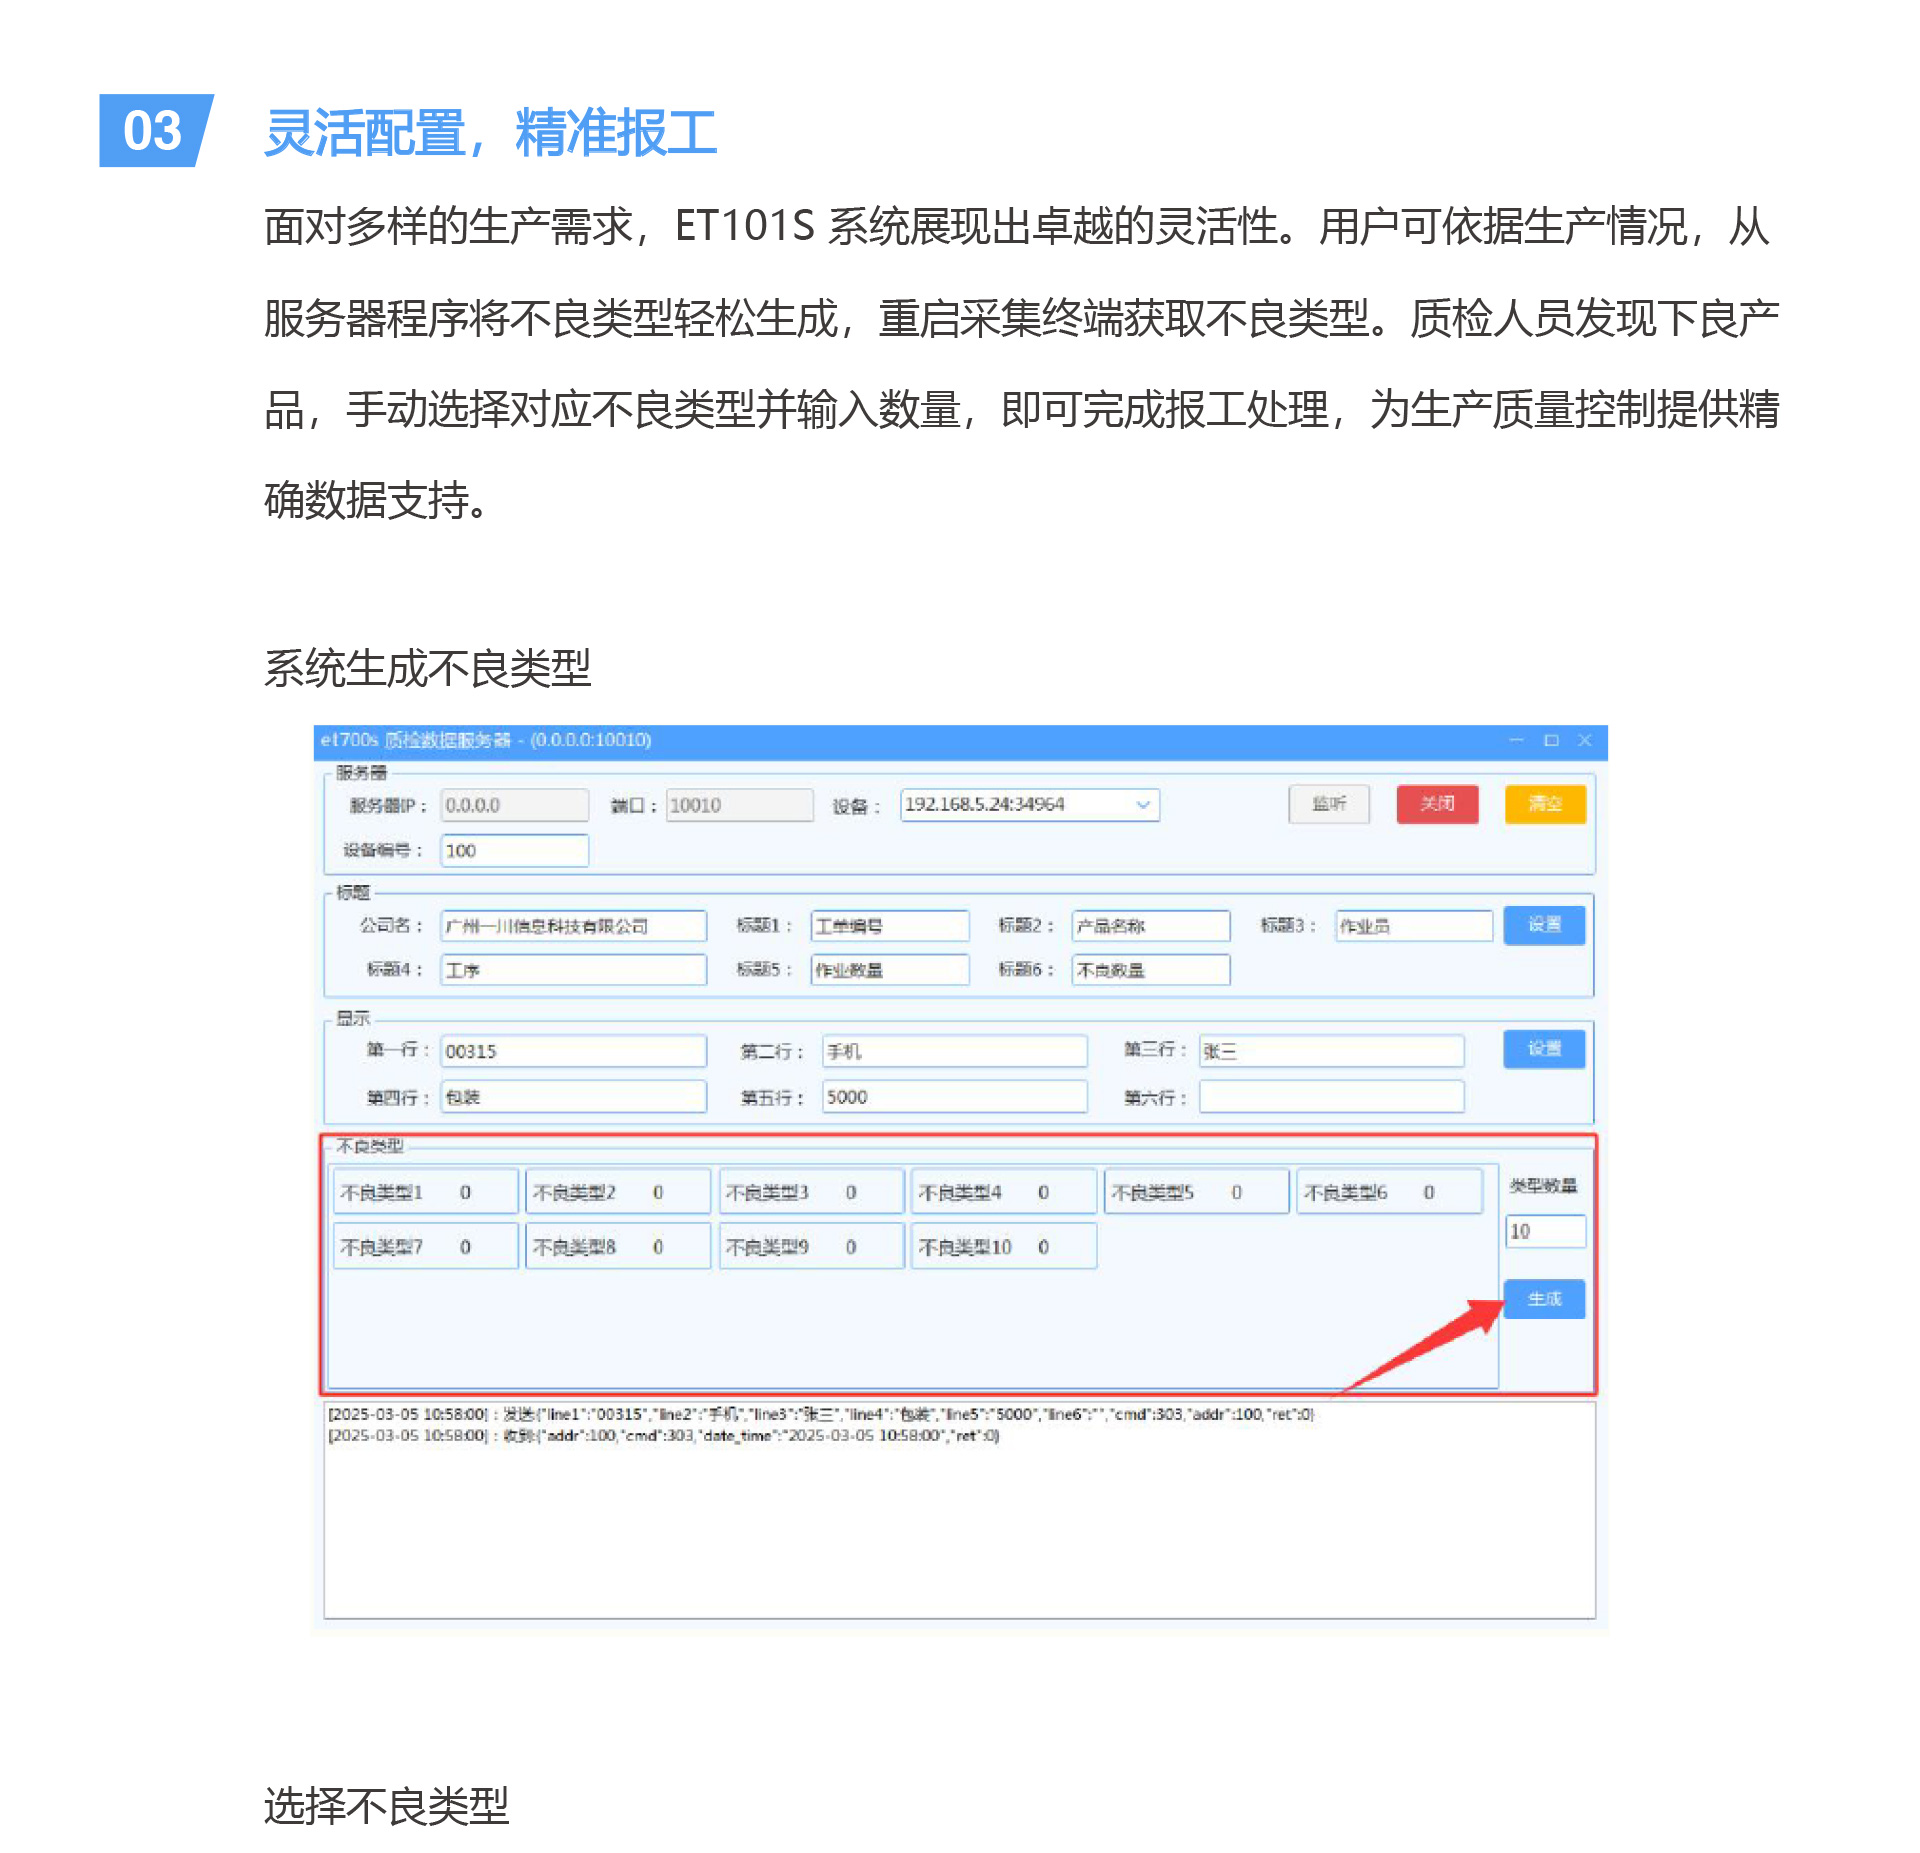Minimize the et700s server window
The width and height of the screenshot is (1920, 1853).
[x=1516, y=740]
